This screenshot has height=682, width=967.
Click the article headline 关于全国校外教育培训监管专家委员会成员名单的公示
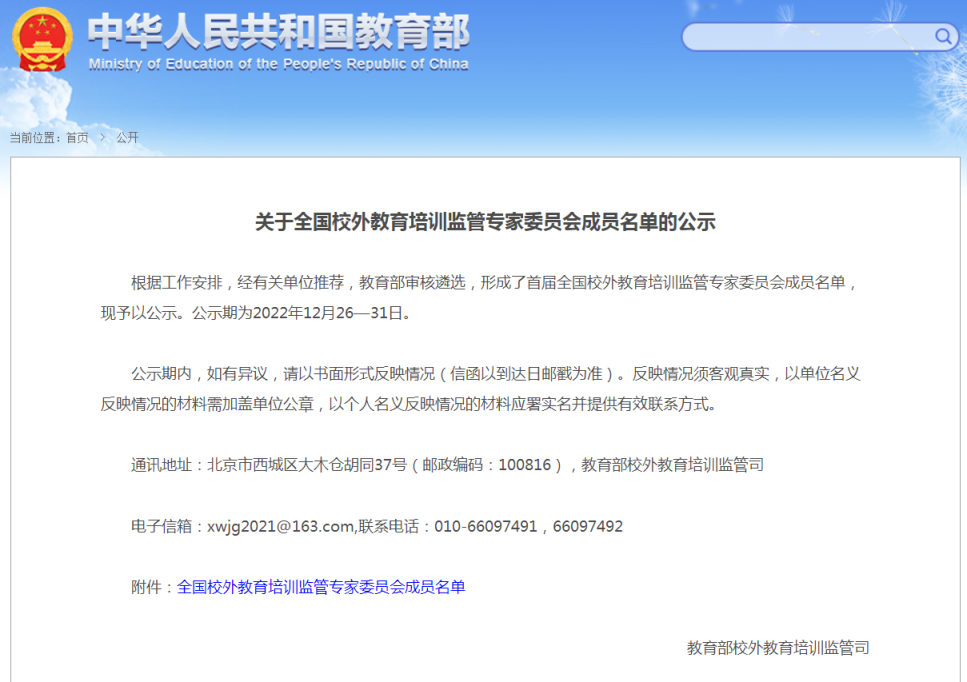[x=485, y=222]
